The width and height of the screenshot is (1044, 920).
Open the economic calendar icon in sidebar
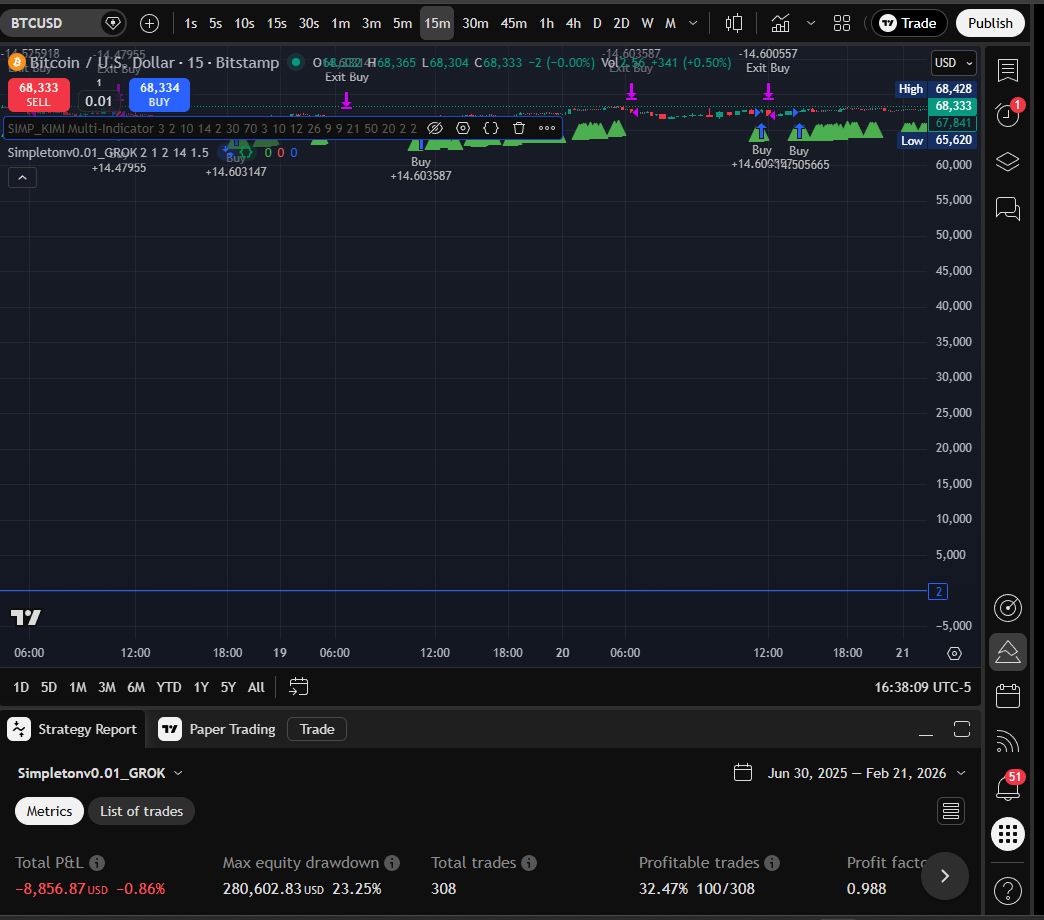[x=1007, y=695]
